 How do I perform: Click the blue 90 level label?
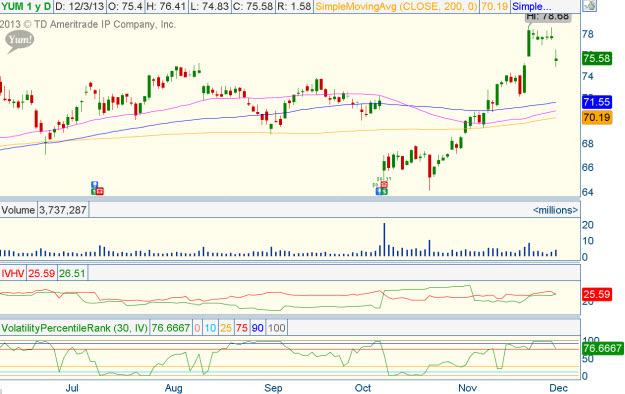[257, 328]
